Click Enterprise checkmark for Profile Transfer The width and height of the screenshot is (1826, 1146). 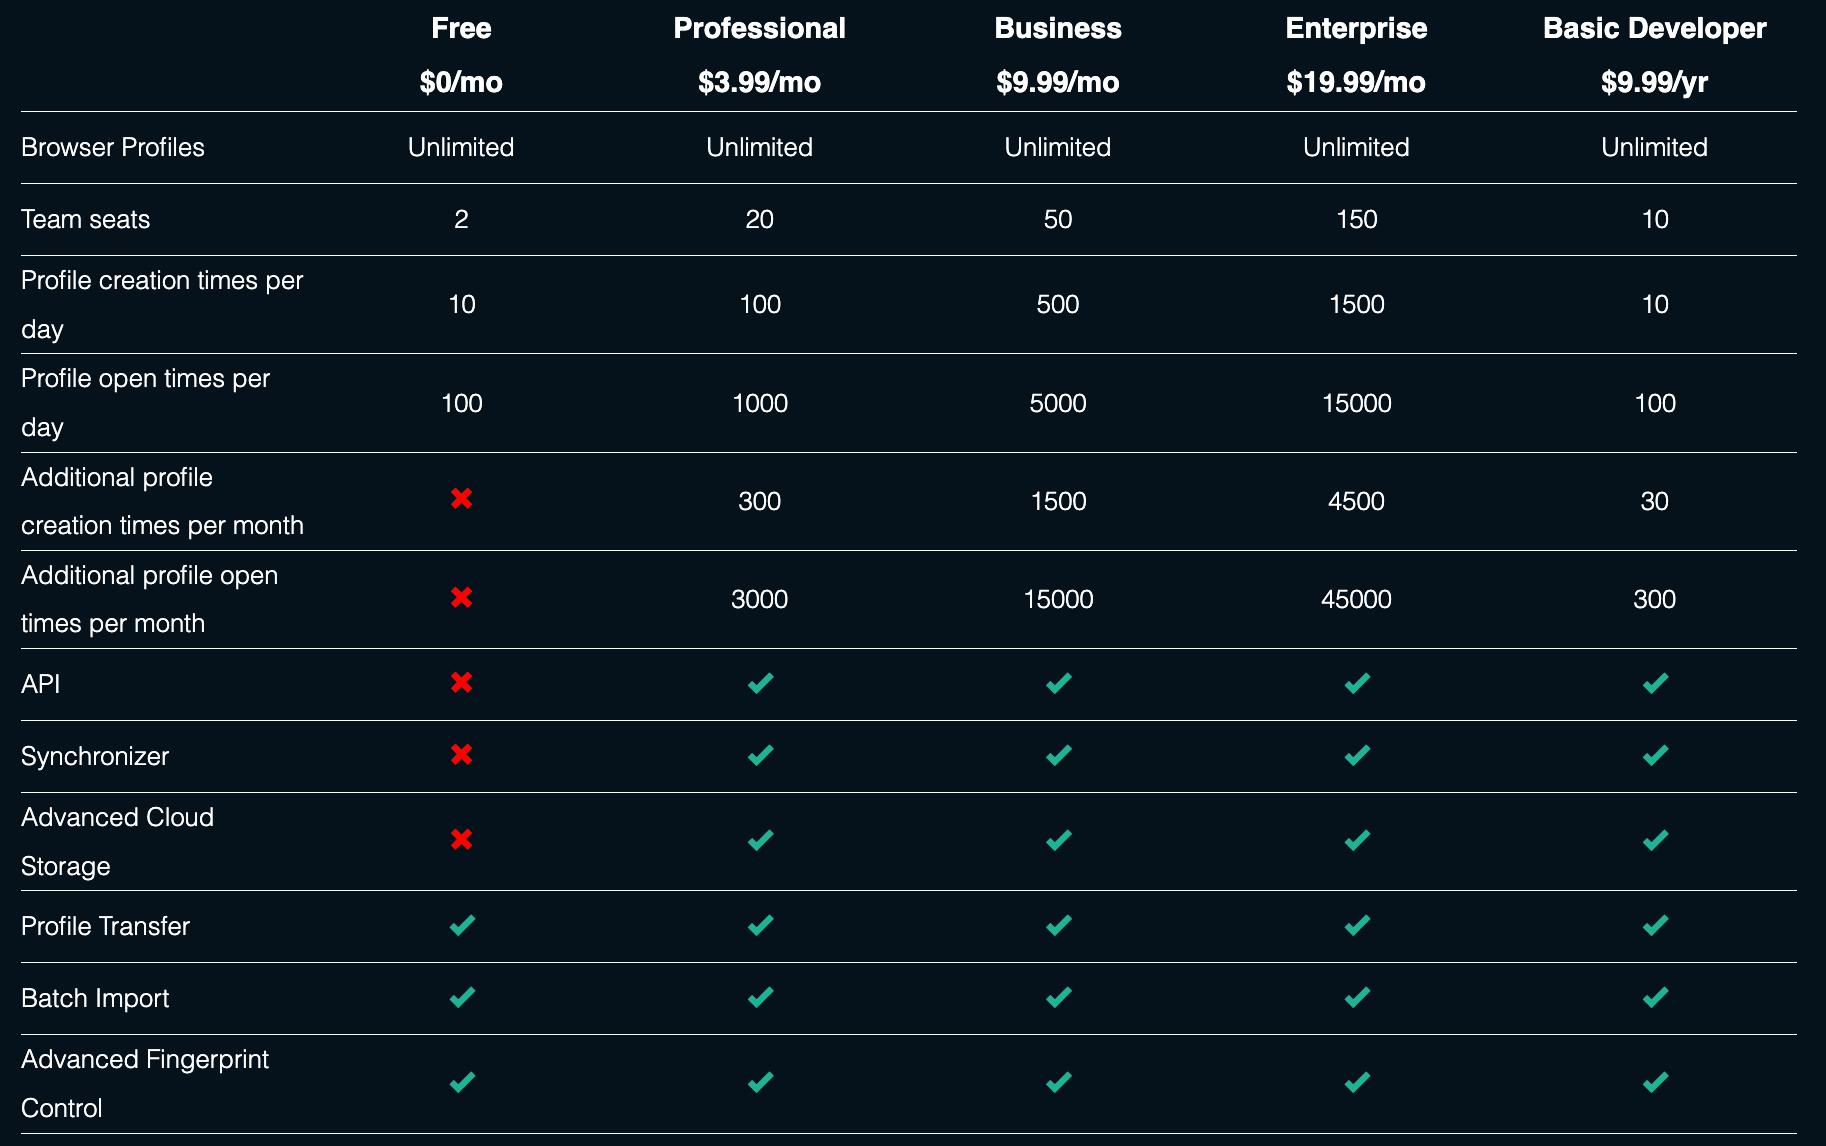pos(1356,925)
